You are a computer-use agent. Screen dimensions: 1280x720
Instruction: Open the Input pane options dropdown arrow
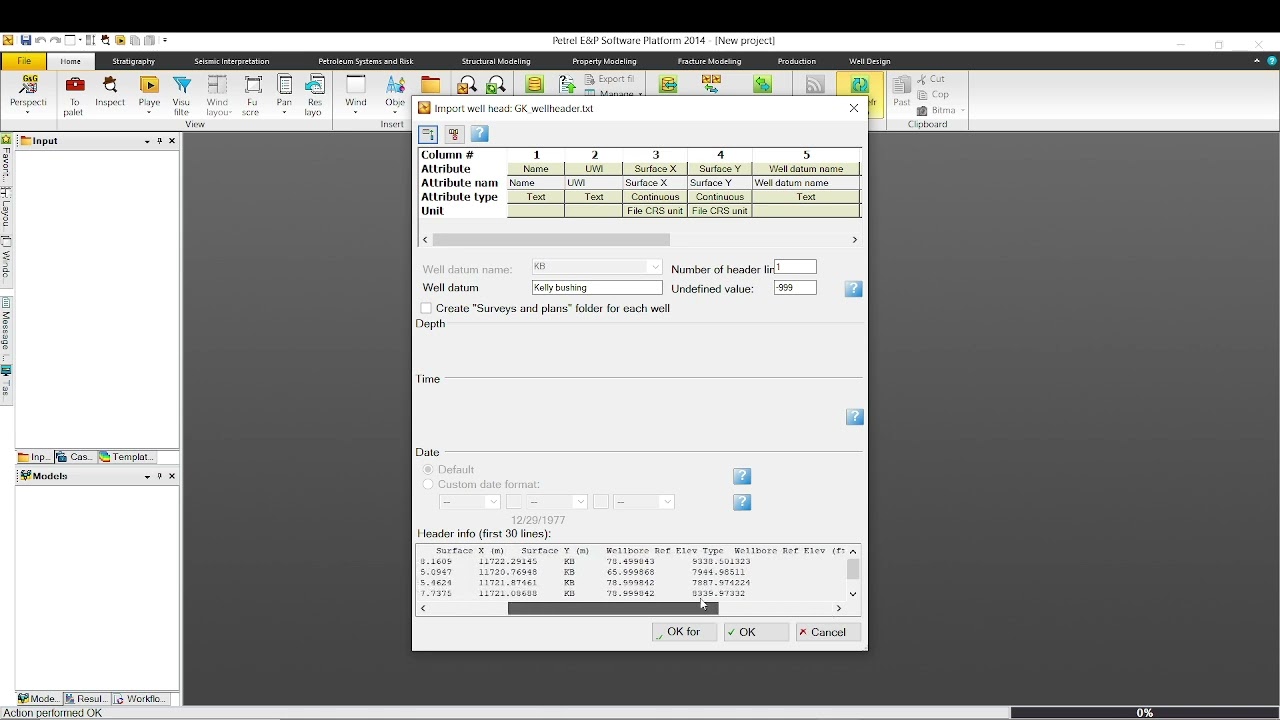tap(147, 141)
